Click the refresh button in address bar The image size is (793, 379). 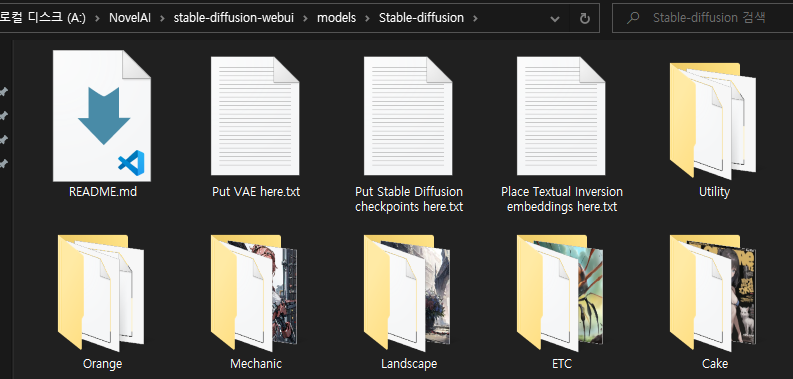click(x=585, y=18)
